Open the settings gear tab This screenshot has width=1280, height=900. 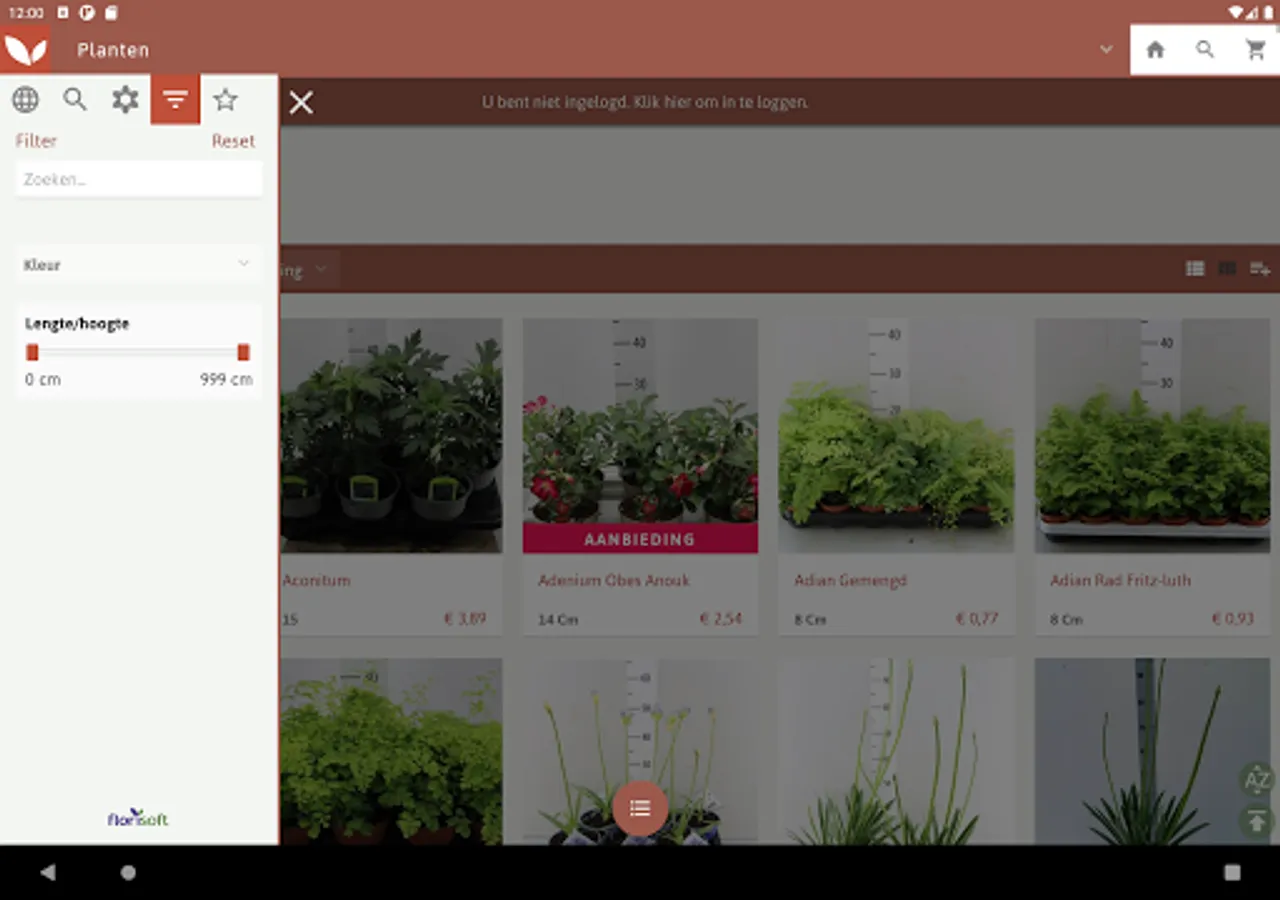[x=125, y=99]
